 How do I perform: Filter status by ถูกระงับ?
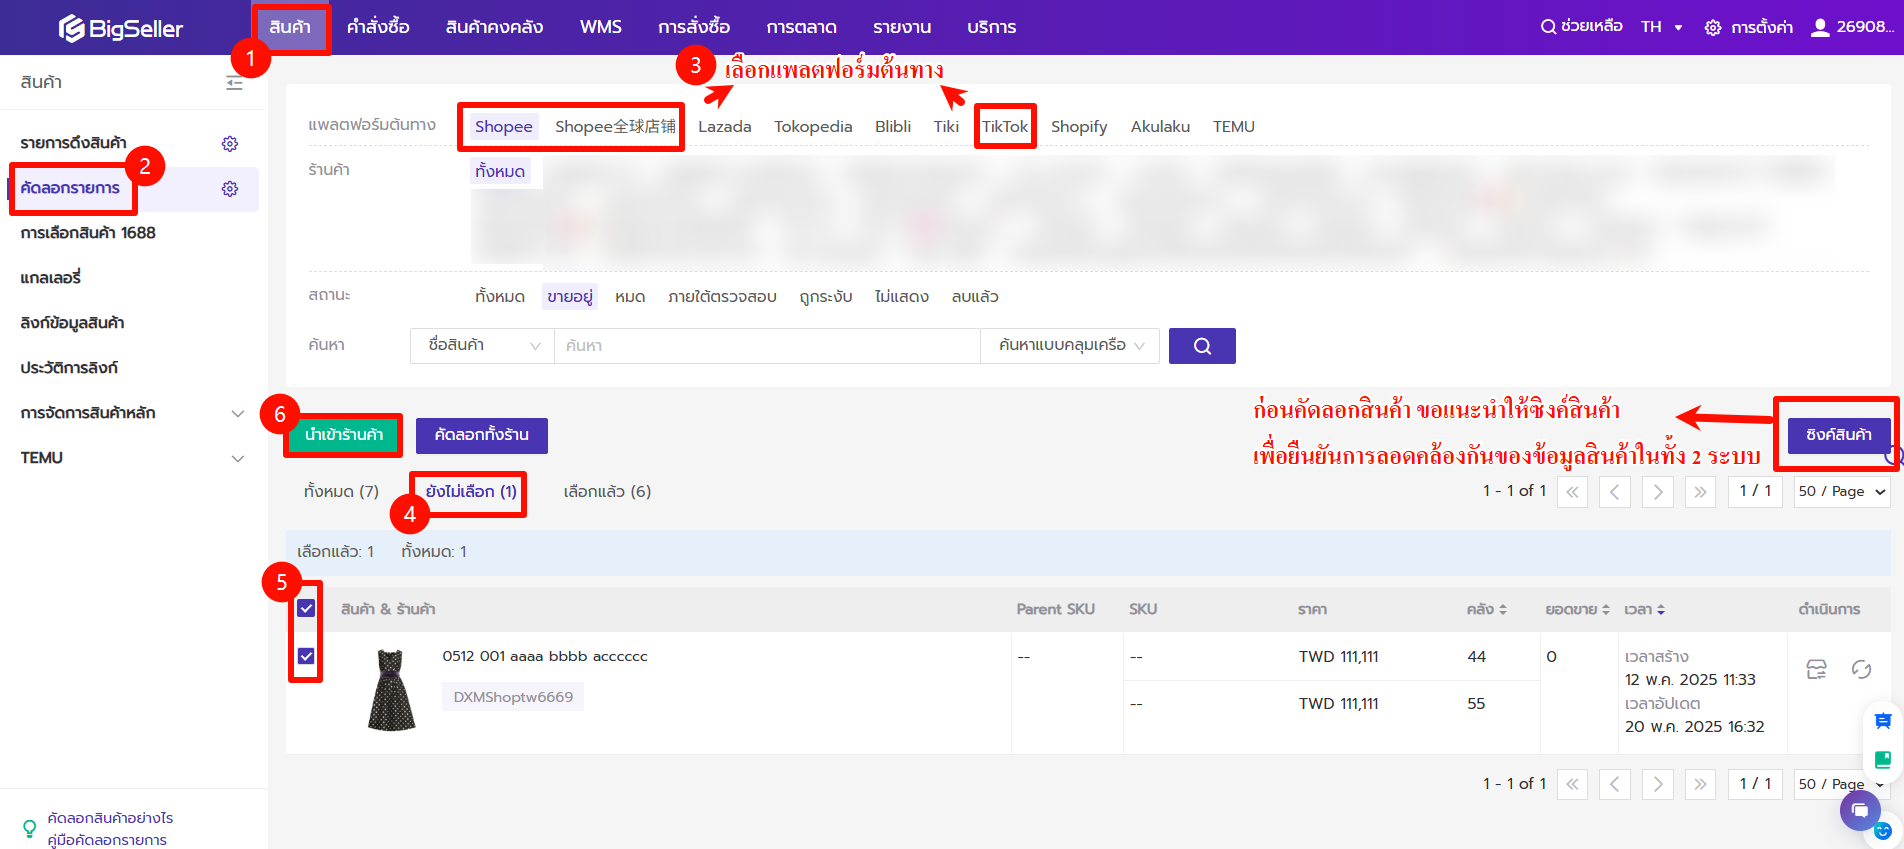(x=825, y=297)
